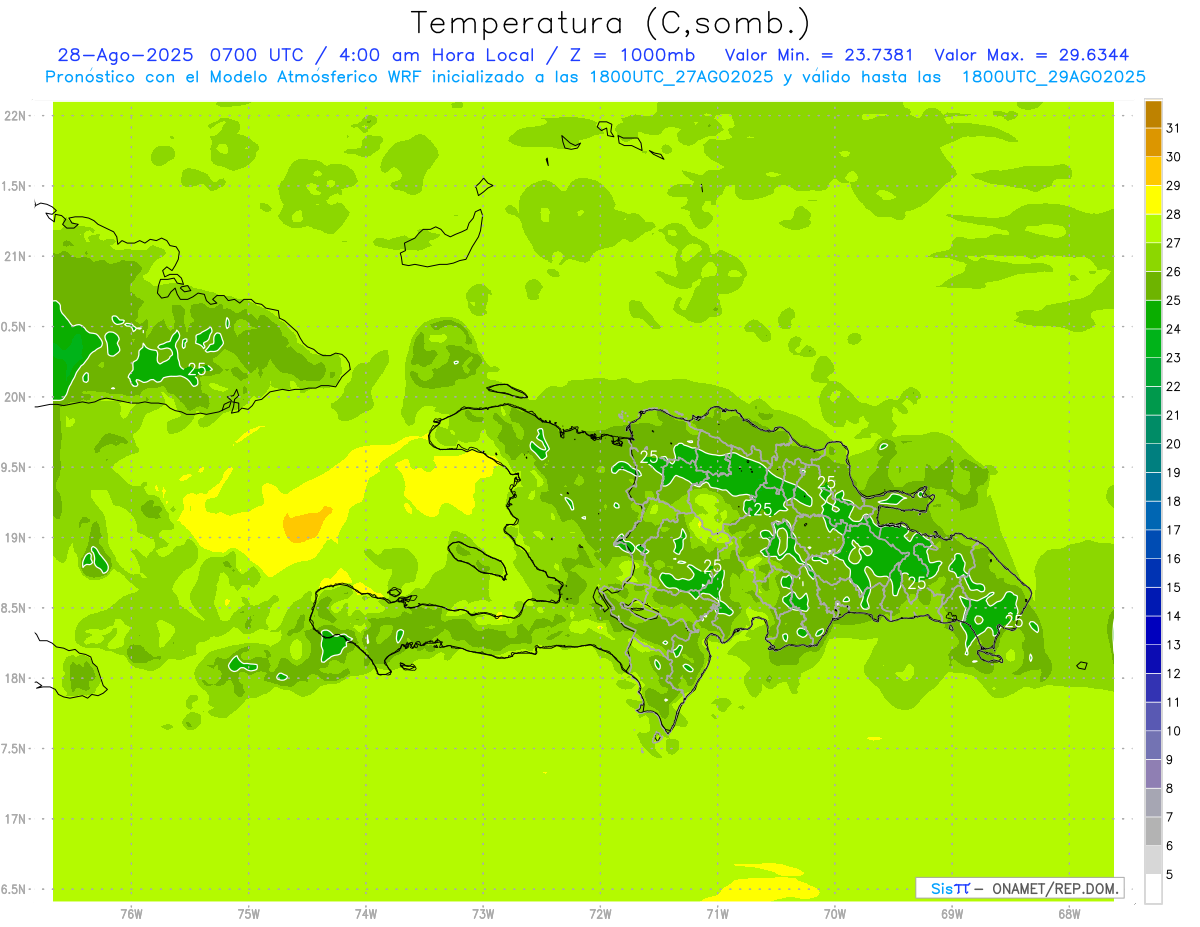Click the purple swatch between legend values 8 and 9
The image size is (1200, 927).
click(x=1153, y=774)
